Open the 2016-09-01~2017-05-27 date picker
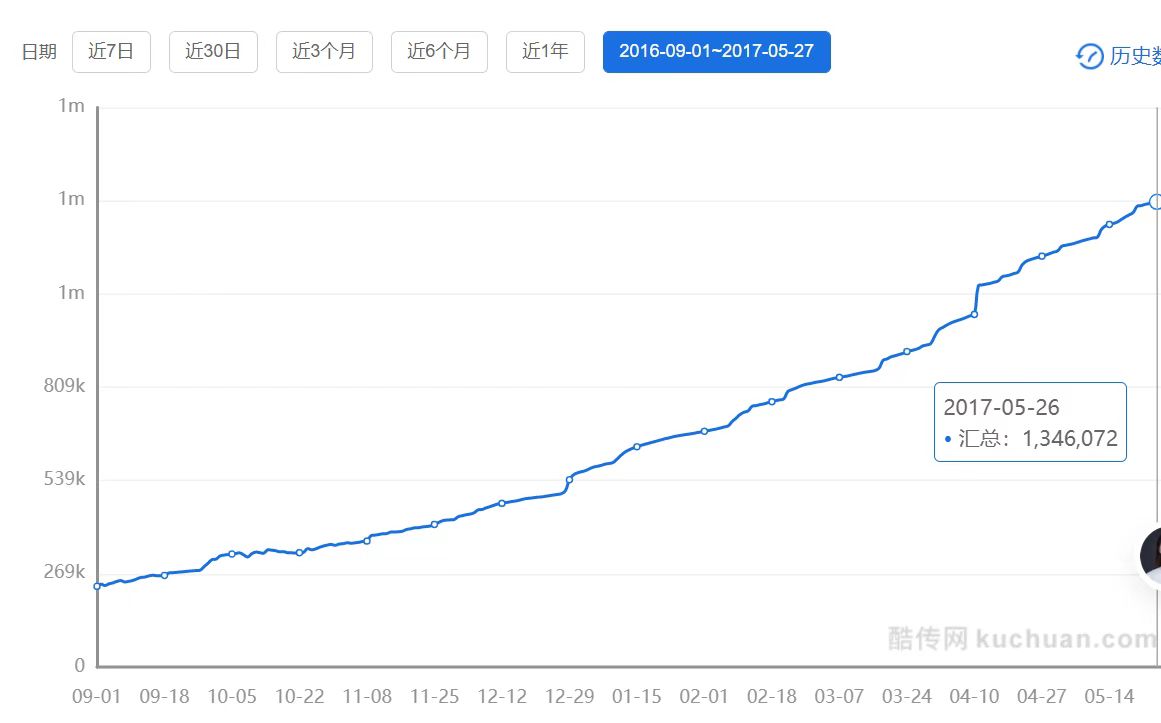This screenshot has width=1161, height=723. tap(716, 52)
